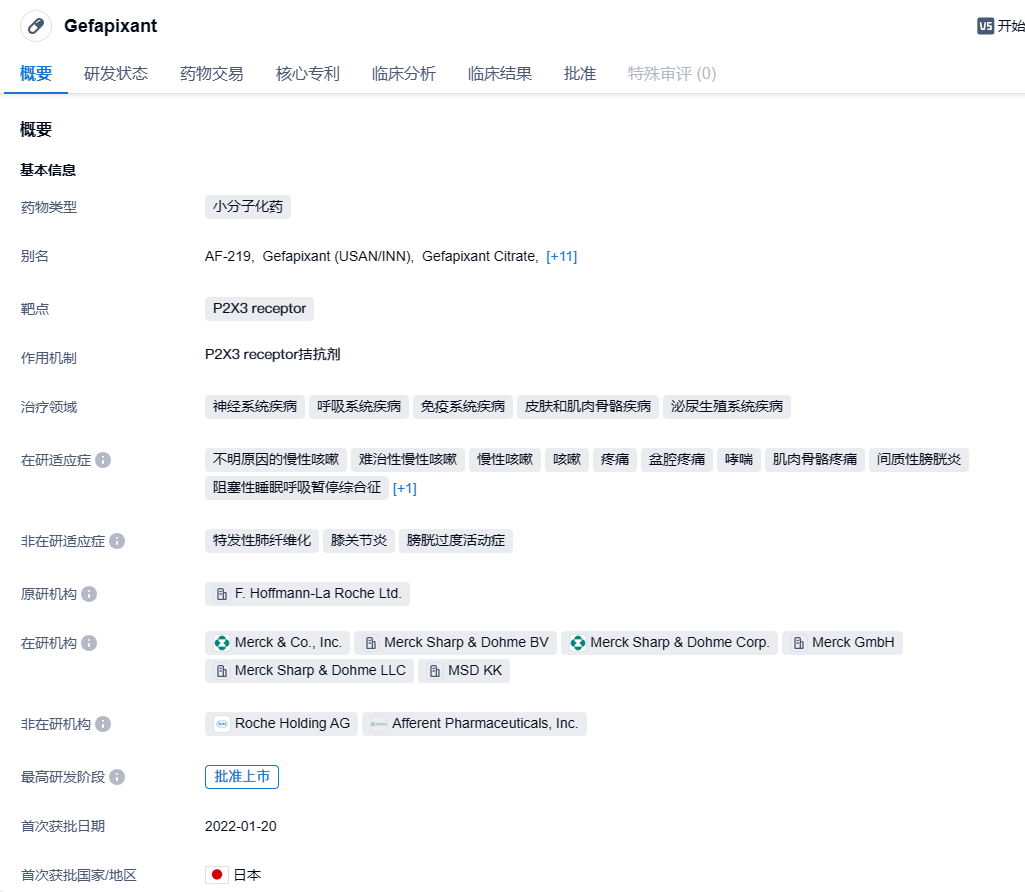This screenshot has width=1025, height=892.
Task: Open the 临床结果 tab
Action: 500,73
